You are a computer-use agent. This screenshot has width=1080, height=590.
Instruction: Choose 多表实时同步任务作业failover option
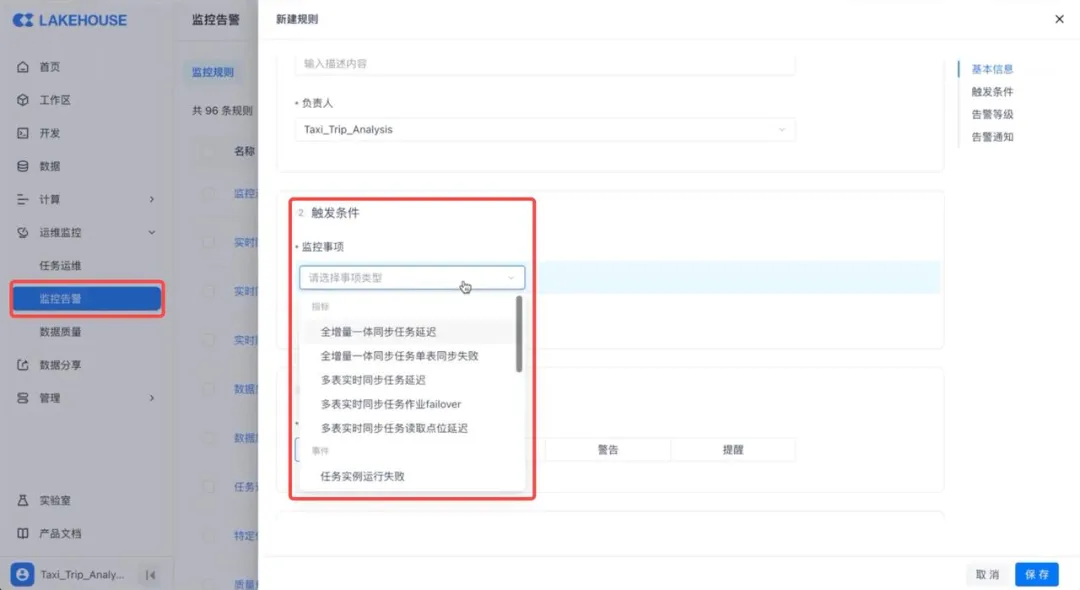[390, 404]
